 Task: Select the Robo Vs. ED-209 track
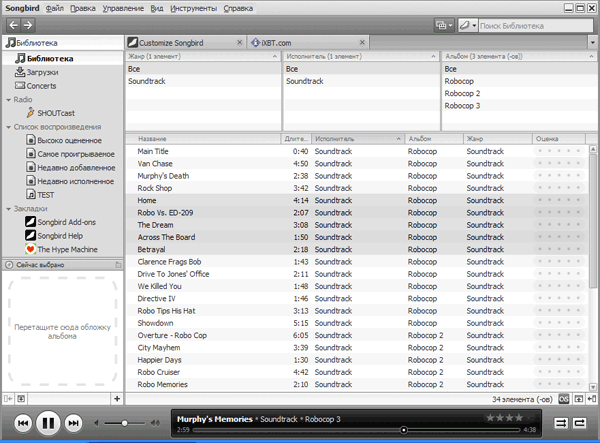(x=357, y=213)
